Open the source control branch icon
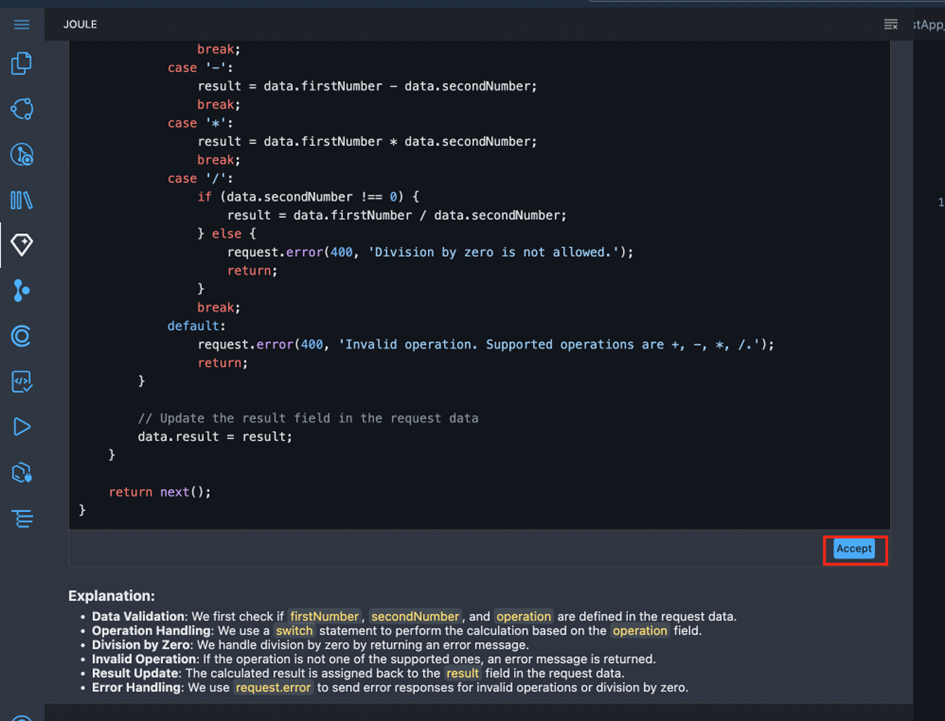The width and height of the screenshot is (945, 721). point(21,290)
